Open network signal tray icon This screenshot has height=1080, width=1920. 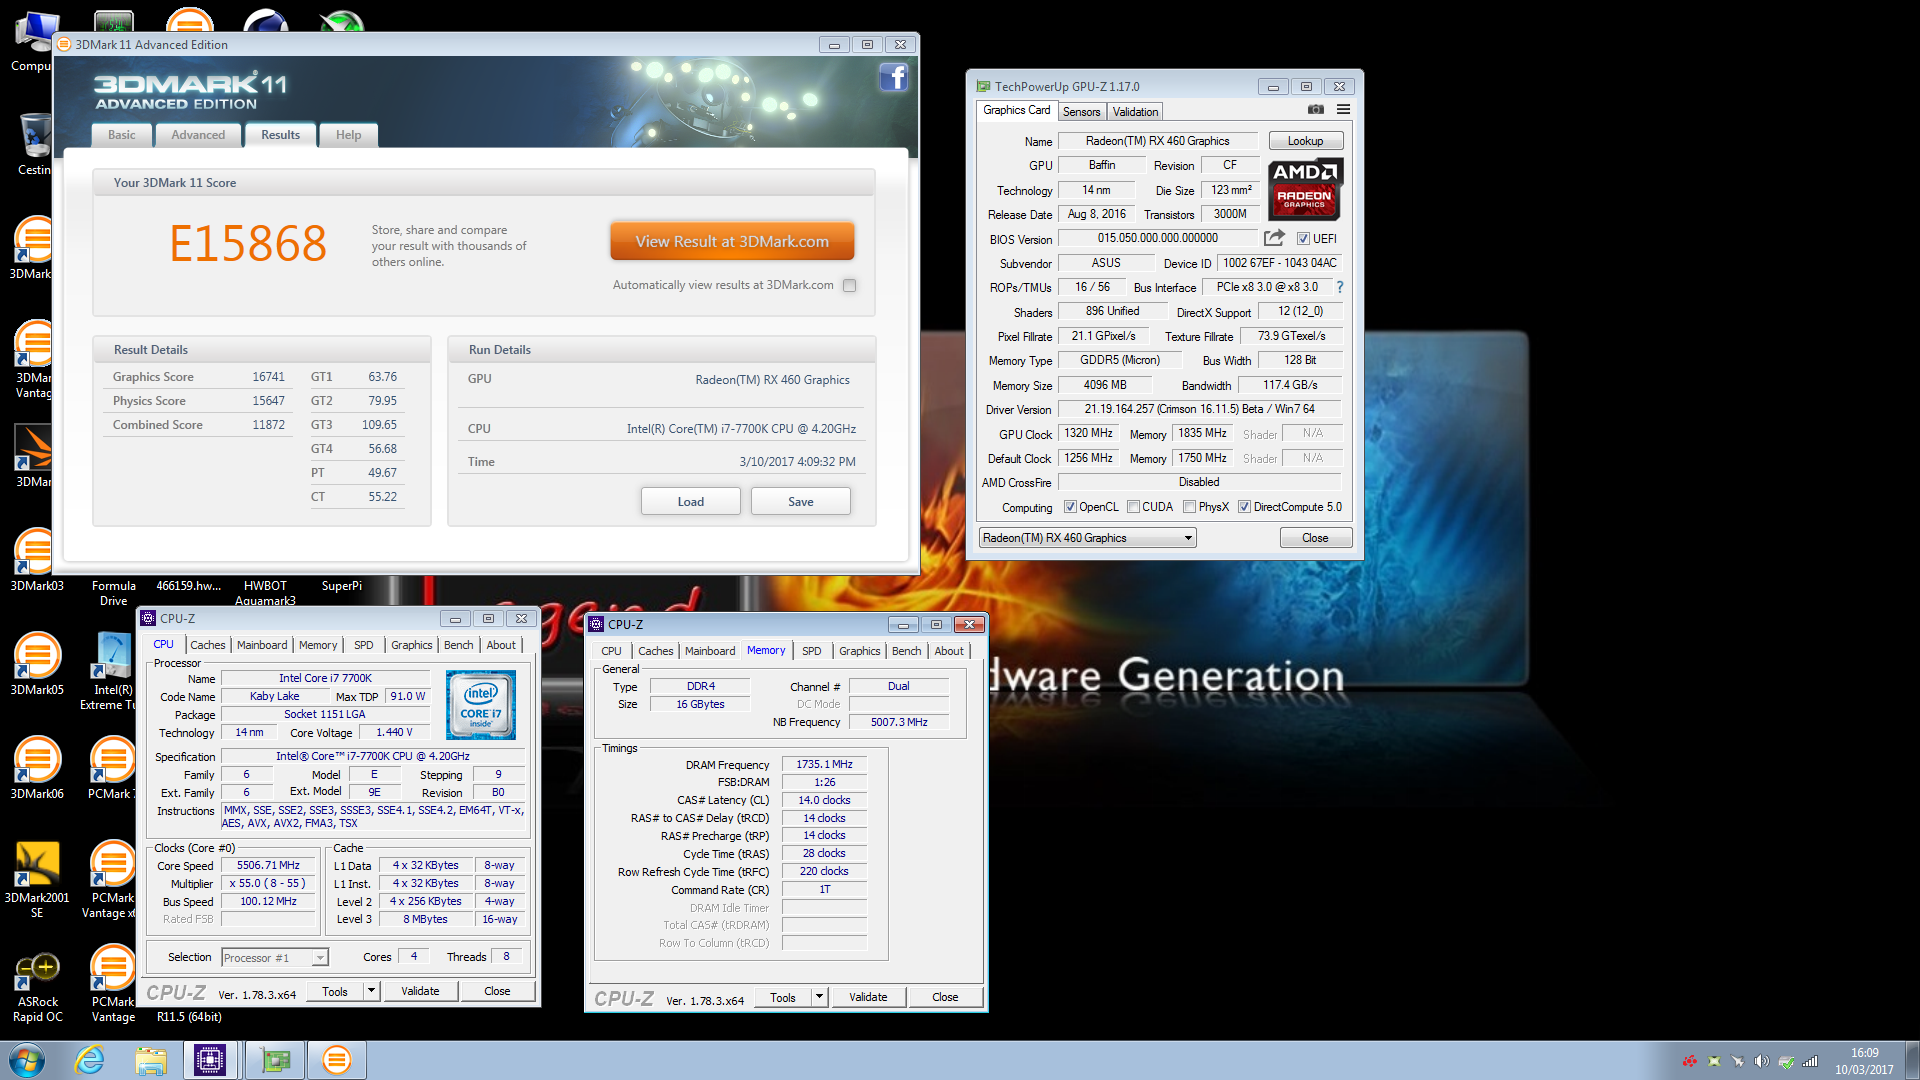1810,1061
